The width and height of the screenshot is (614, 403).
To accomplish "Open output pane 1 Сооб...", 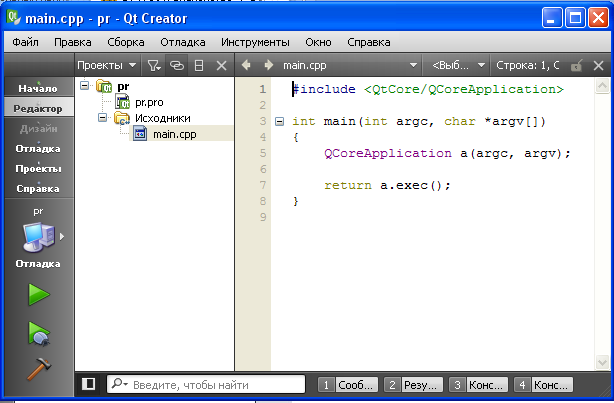I will coord(348,385).
